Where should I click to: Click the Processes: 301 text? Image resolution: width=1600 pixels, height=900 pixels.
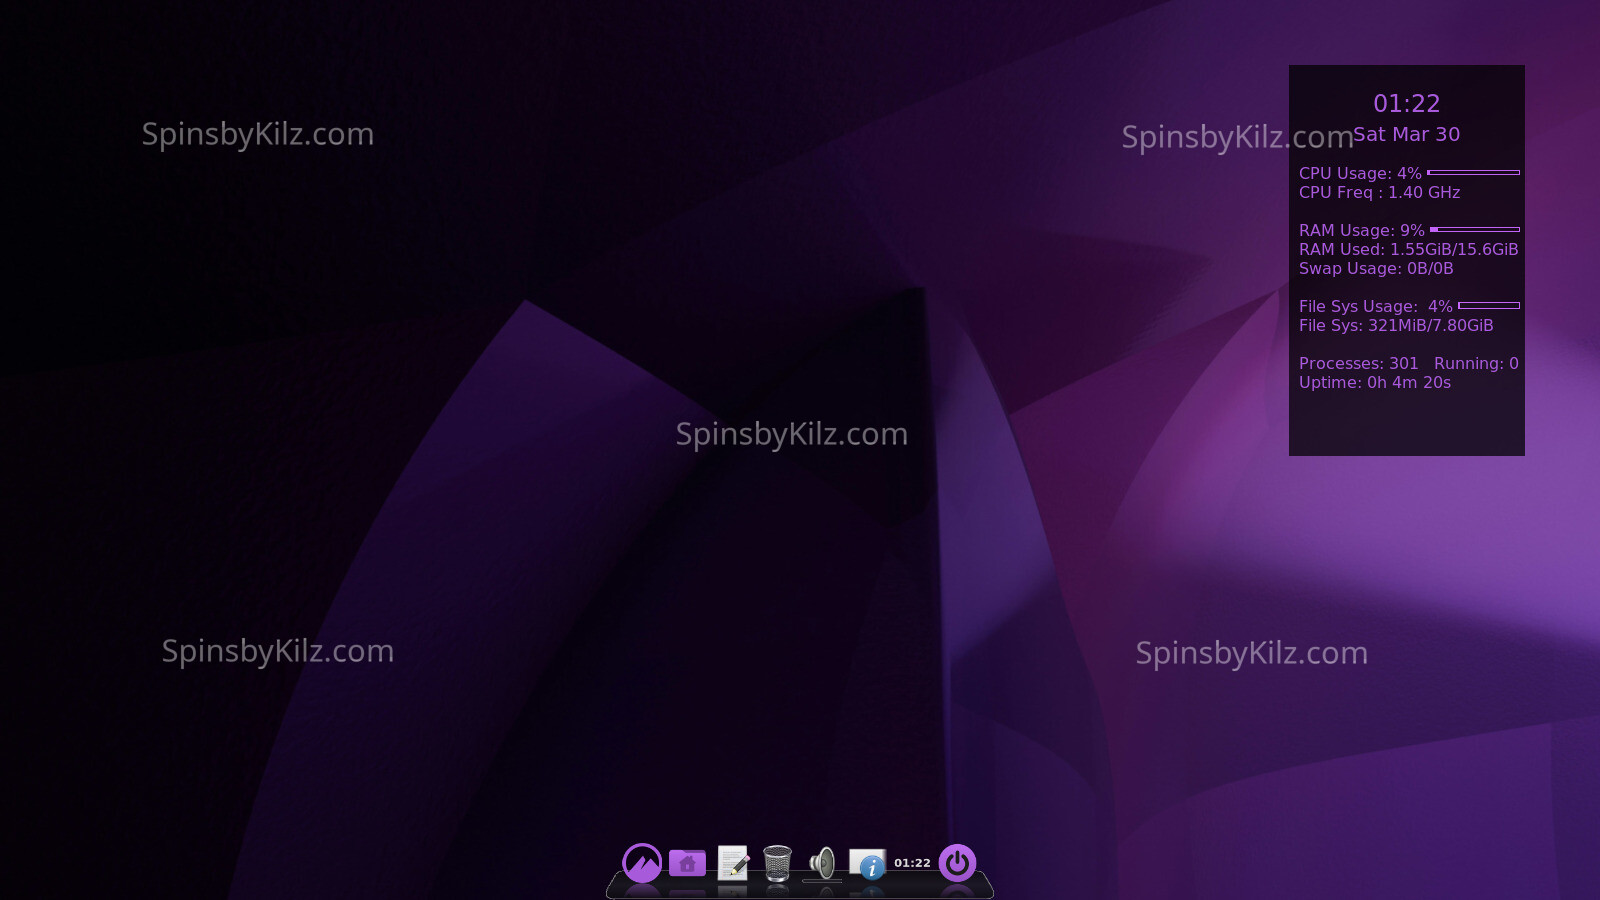pyautogui.click(x=1358, y=364)
